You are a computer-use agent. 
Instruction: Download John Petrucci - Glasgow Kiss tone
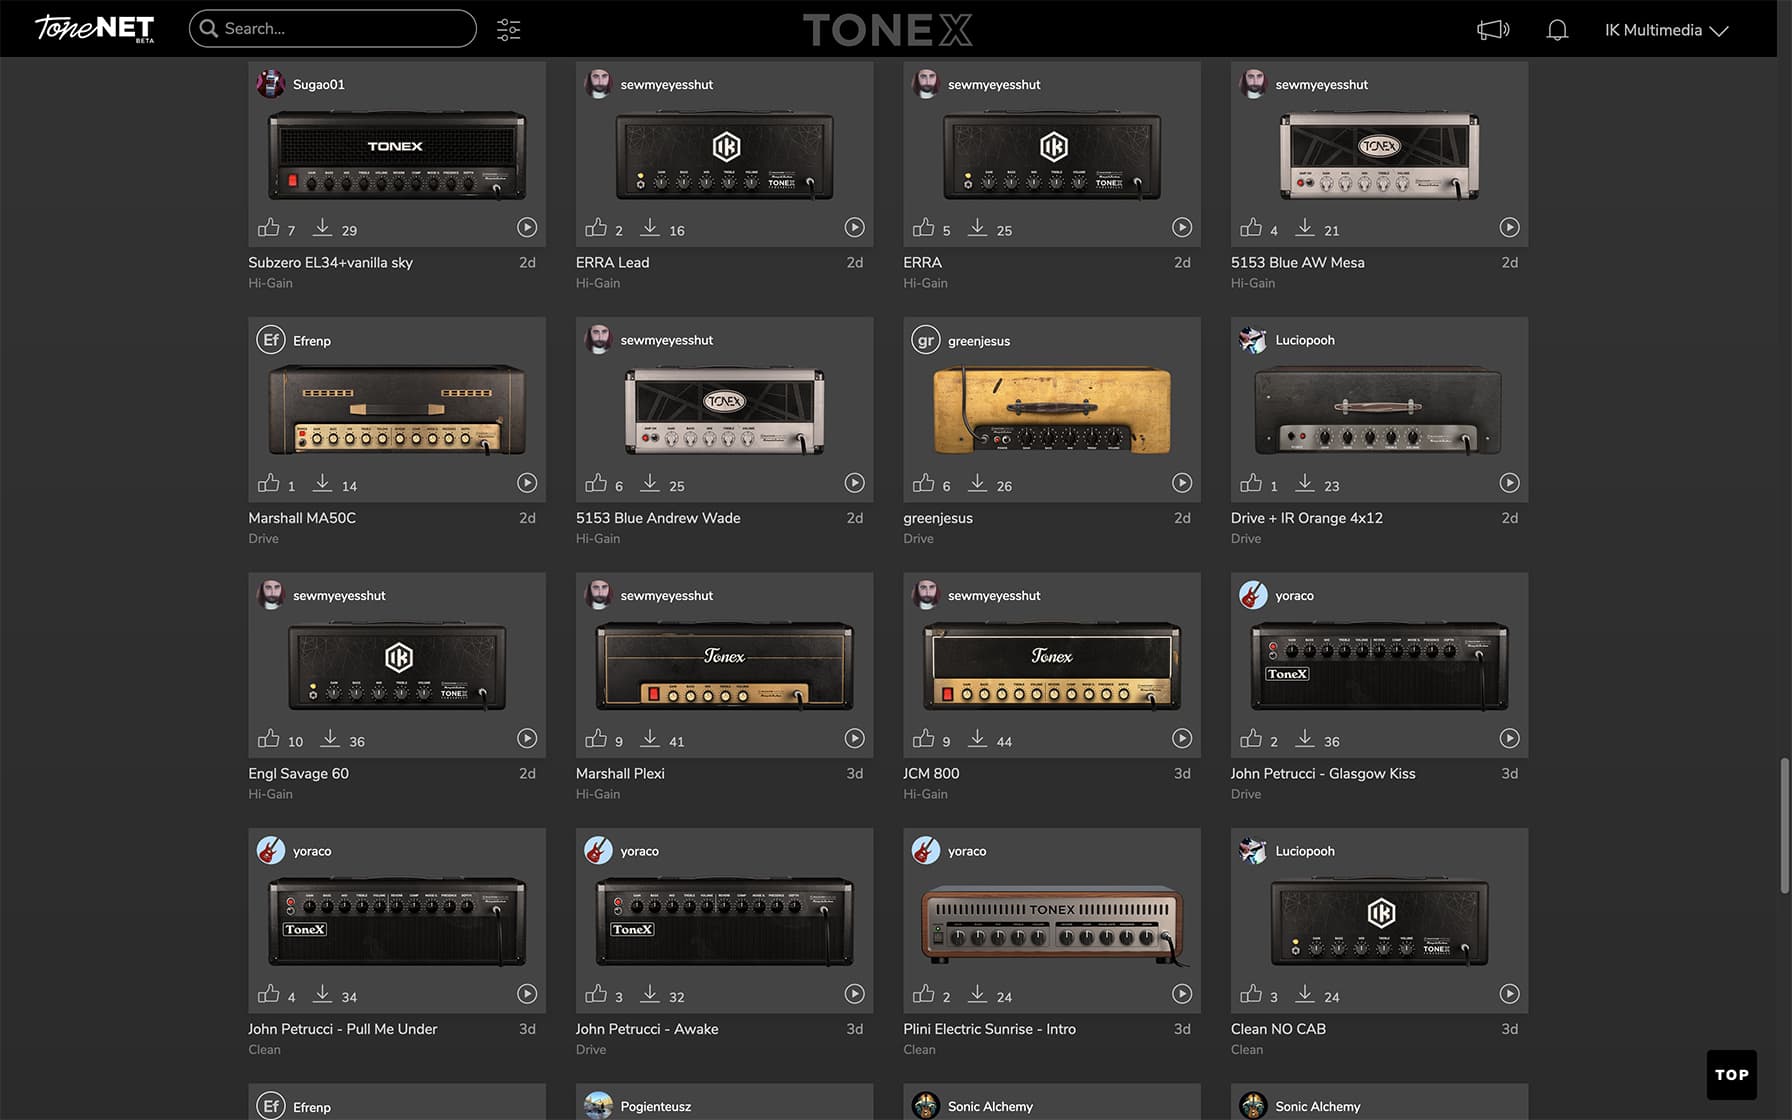coord(1305,739)
